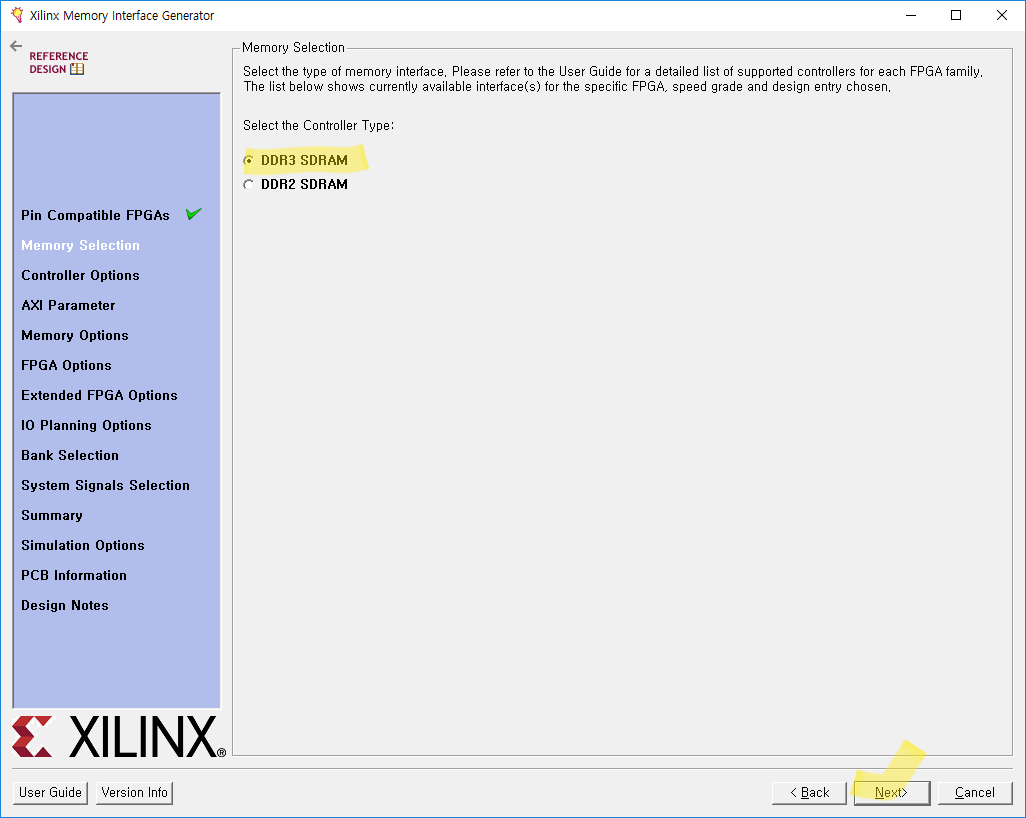Open the Design Notes step
Screen dimensions: 1026x818
[65, 606]
